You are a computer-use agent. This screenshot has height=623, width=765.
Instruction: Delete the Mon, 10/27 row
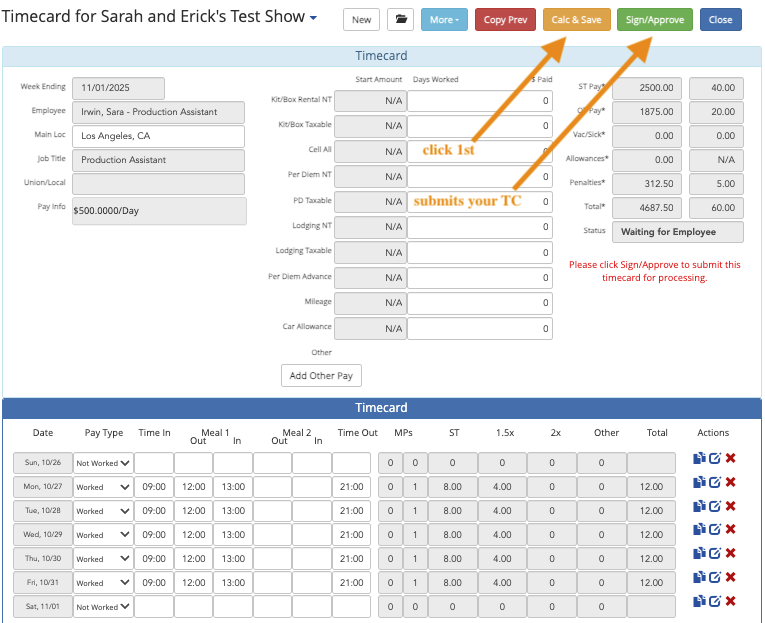[x=730, y=482]
